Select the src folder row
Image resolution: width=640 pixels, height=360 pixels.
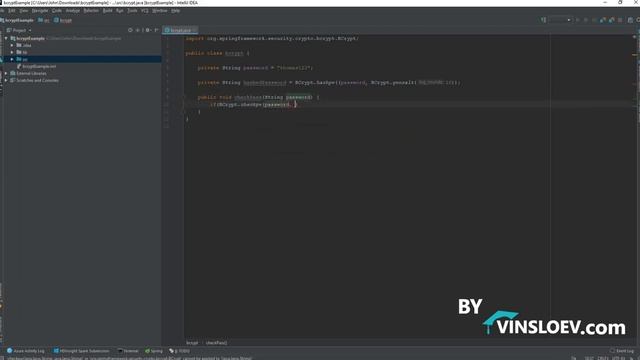[82, 59]
